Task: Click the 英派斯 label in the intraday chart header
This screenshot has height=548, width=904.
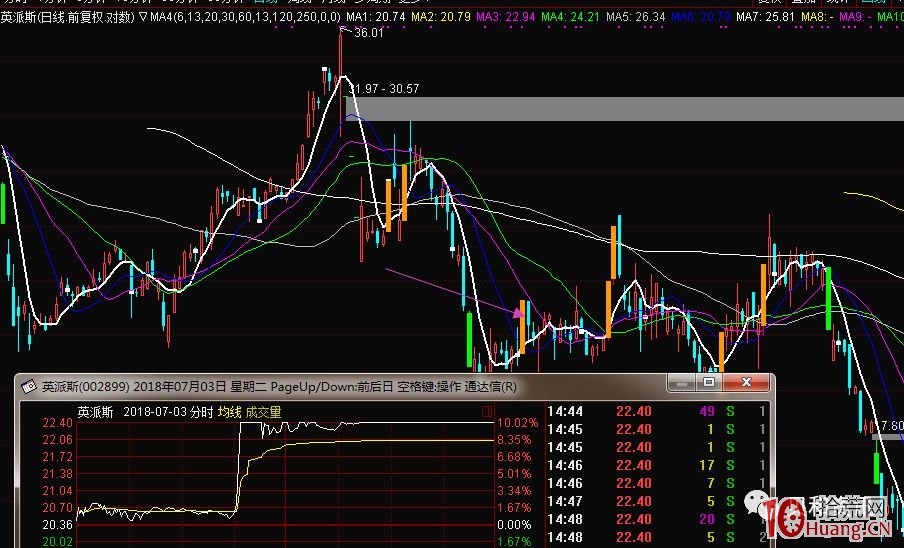Action: 95,412
